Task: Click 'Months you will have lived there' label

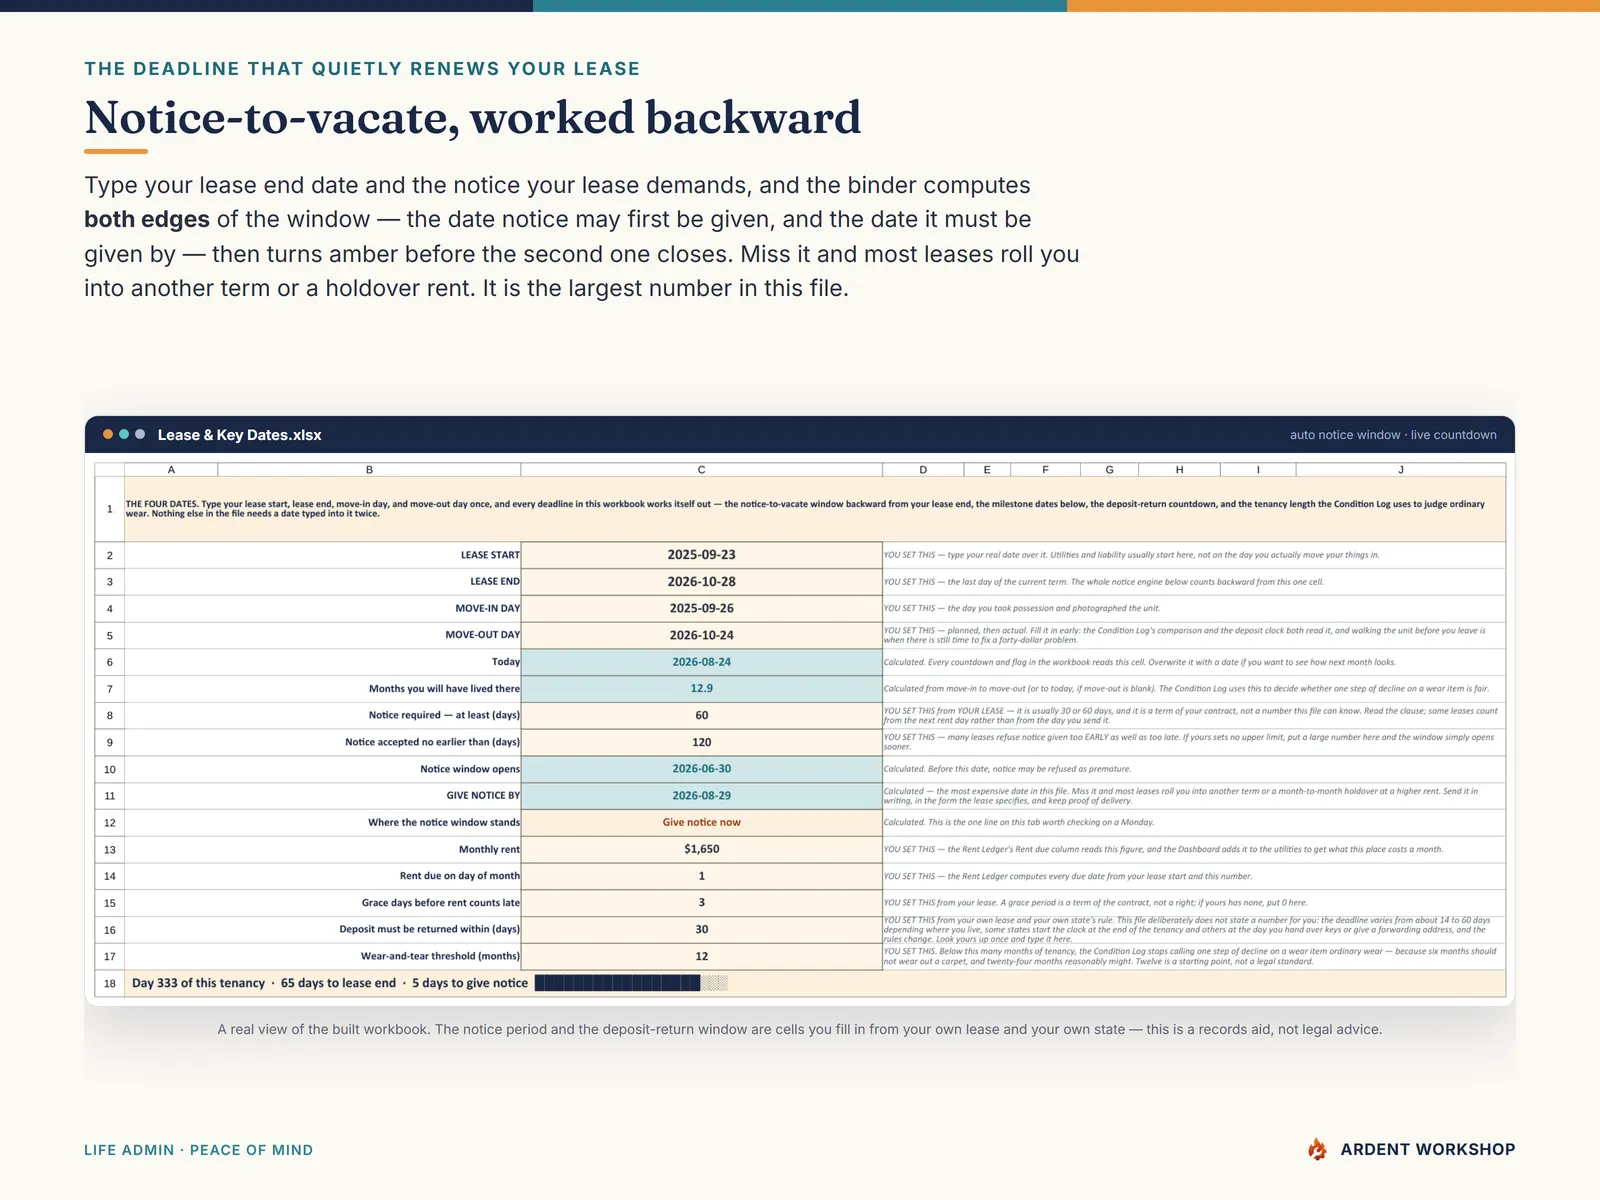Action: pyautogui.click(x=444, y=689)
